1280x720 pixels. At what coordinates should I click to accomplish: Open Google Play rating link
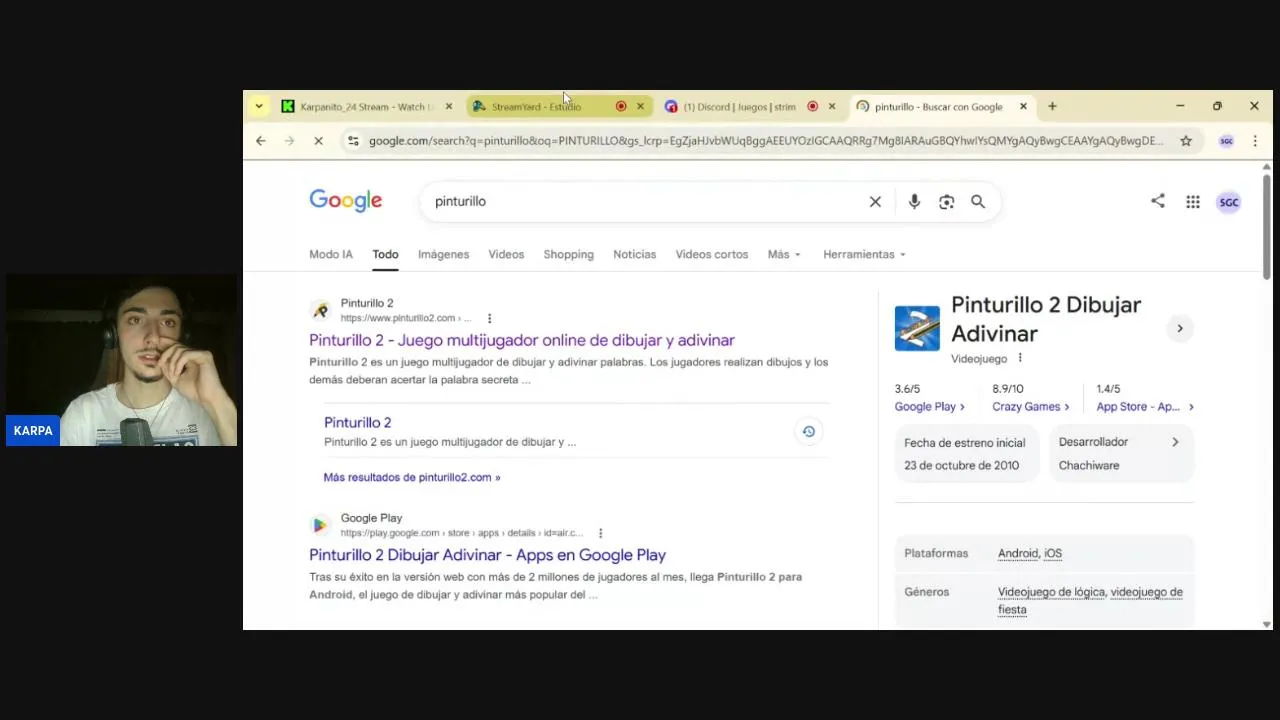(x=929, y=407)
